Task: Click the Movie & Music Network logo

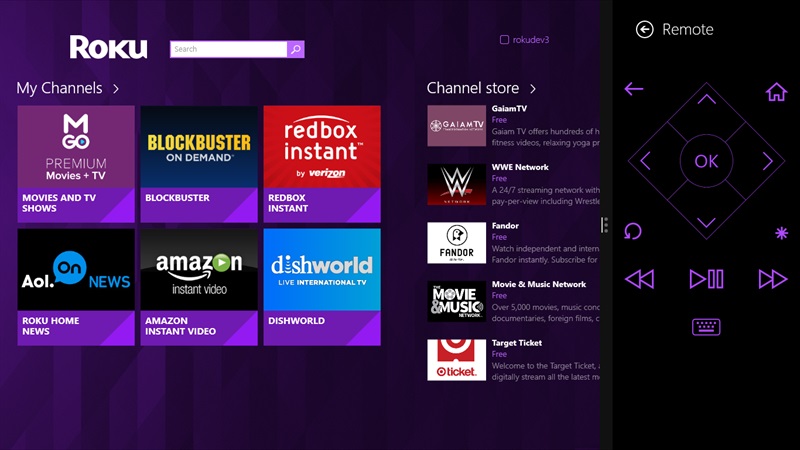Action: pyautogui.click(x=457, y=302)
